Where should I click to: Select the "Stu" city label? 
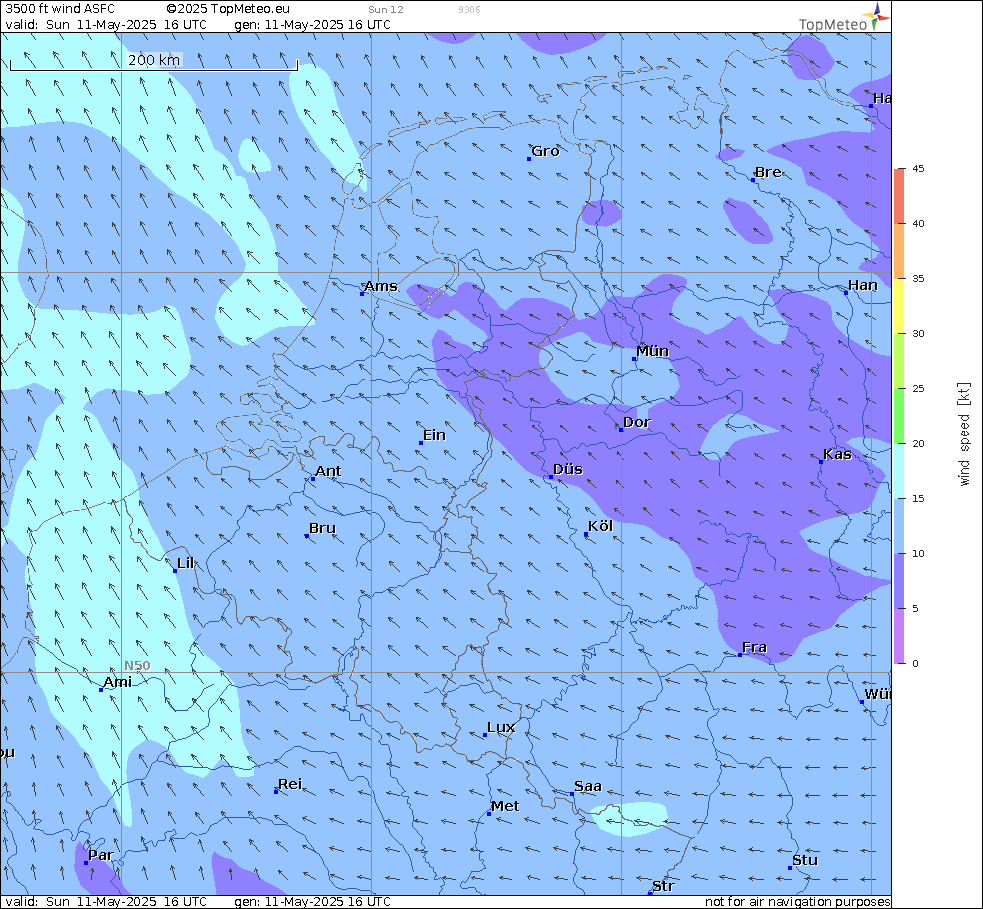(805, 860)
